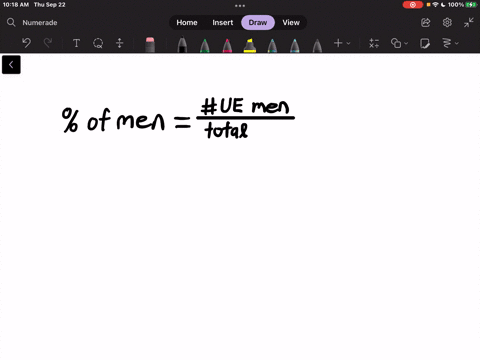Pick the pink Eraser tool

point(150,45)
